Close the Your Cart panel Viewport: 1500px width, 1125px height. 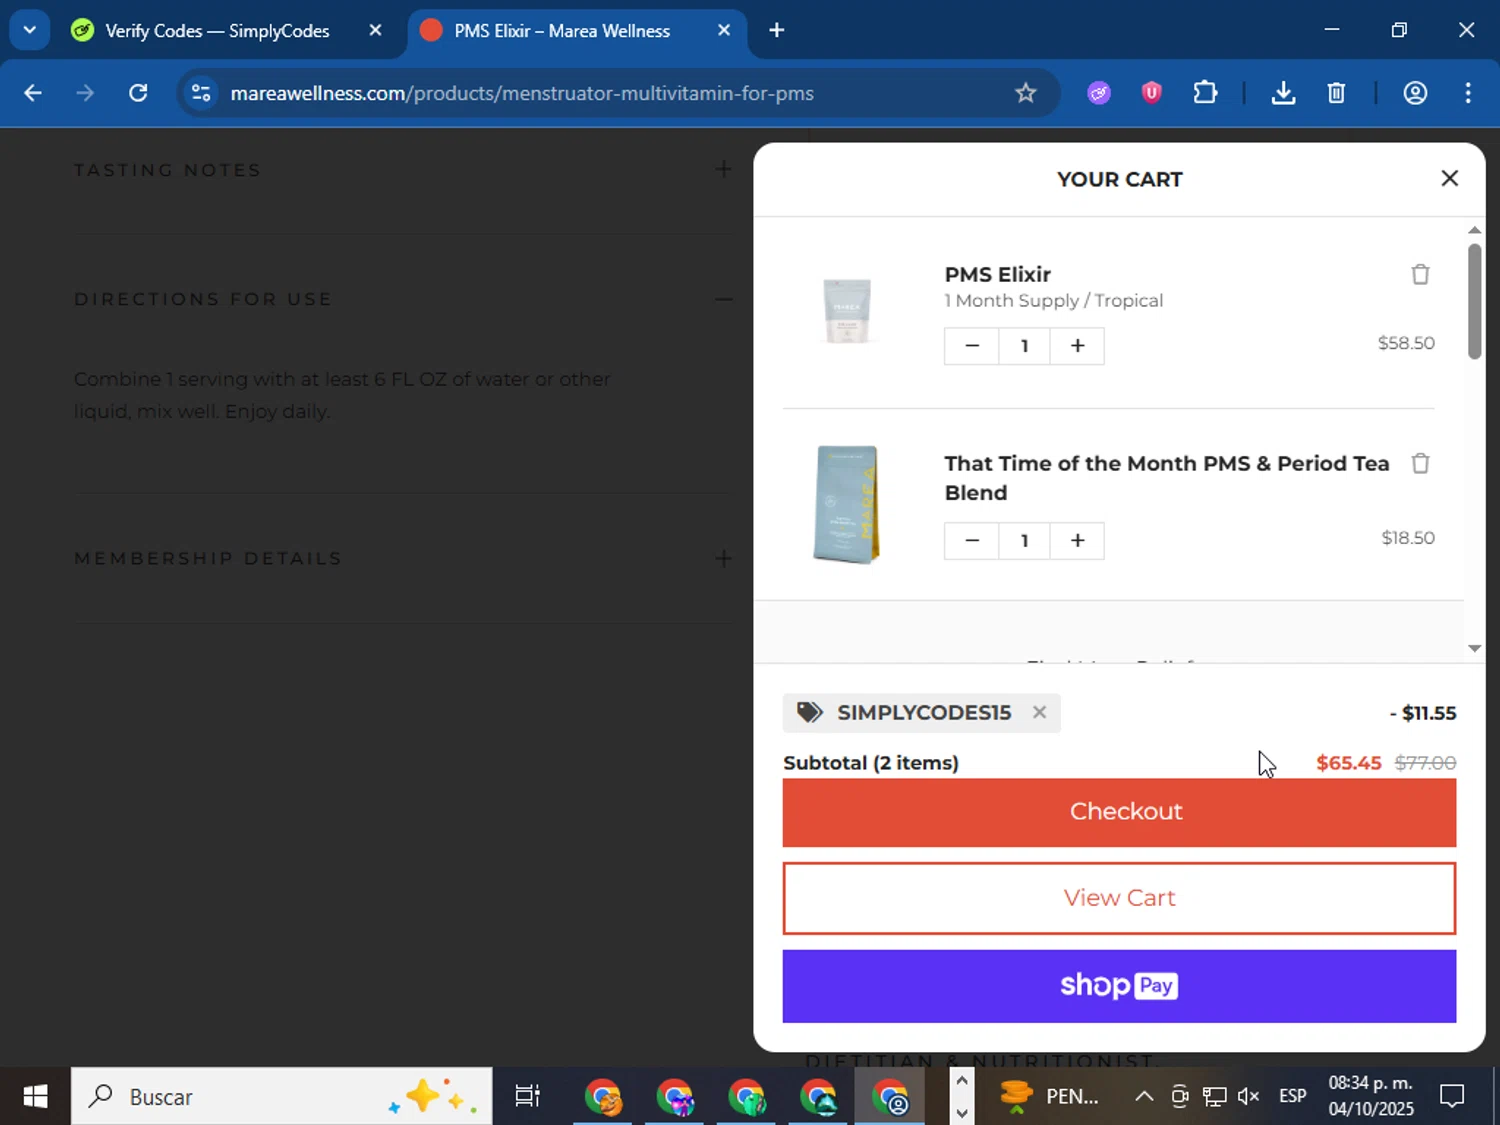coord(1449,178)
